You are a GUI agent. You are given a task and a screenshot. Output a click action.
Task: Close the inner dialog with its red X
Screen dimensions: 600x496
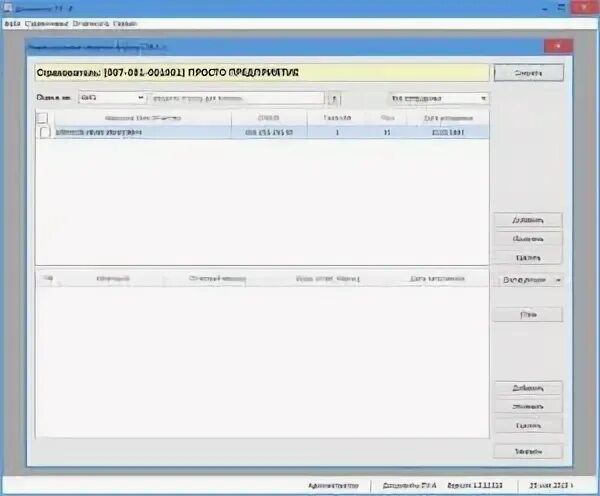pyautogui.click(x=558, y=46)
